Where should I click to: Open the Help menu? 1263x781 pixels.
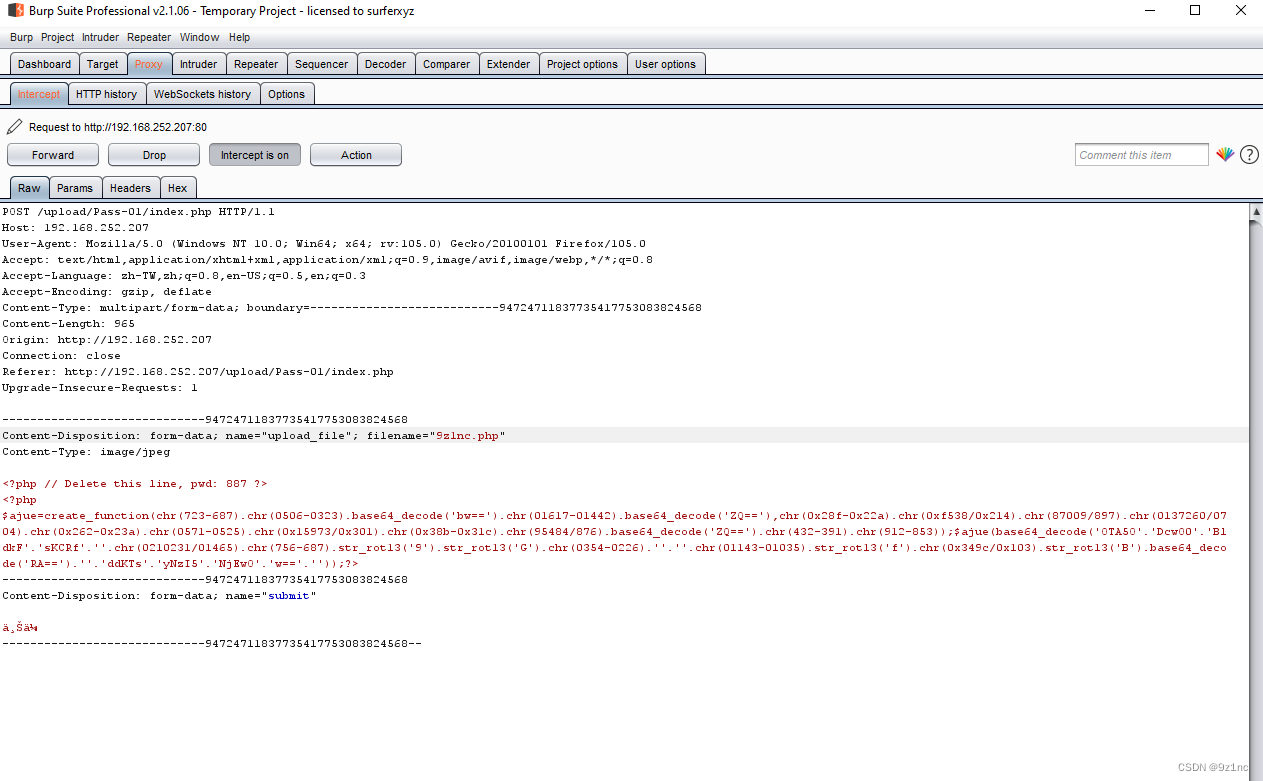point(240,37)
